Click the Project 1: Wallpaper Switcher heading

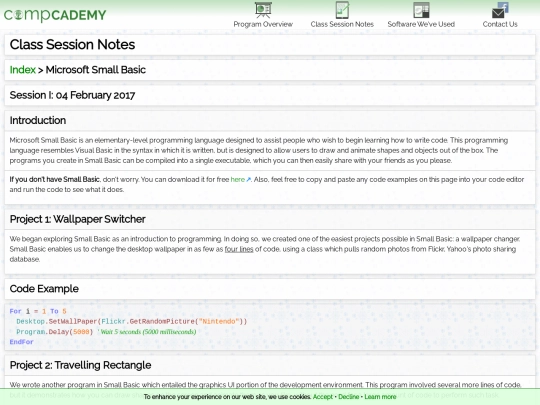[77, 219]
